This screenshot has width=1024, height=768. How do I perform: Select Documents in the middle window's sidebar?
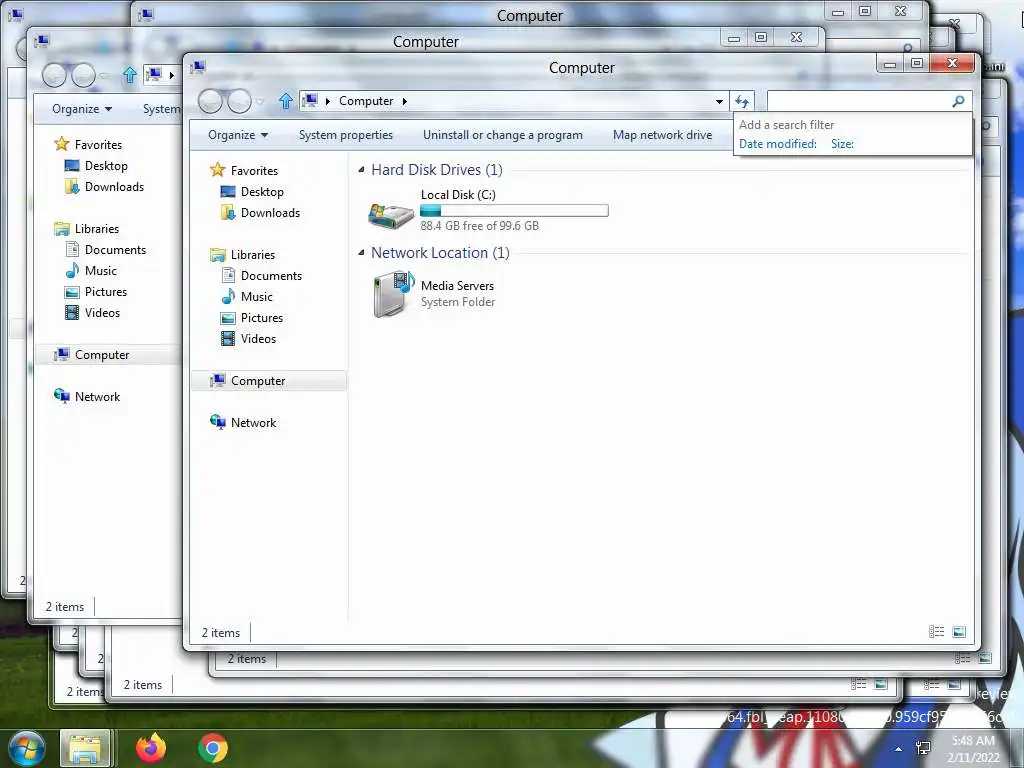(x=115, y=249)
